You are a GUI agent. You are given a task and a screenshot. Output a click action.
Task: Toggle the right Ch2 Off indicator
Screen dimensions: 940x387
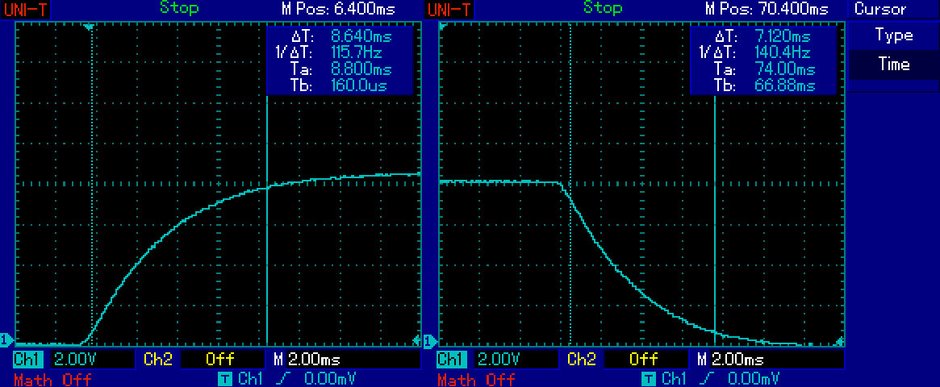(644, 359)
